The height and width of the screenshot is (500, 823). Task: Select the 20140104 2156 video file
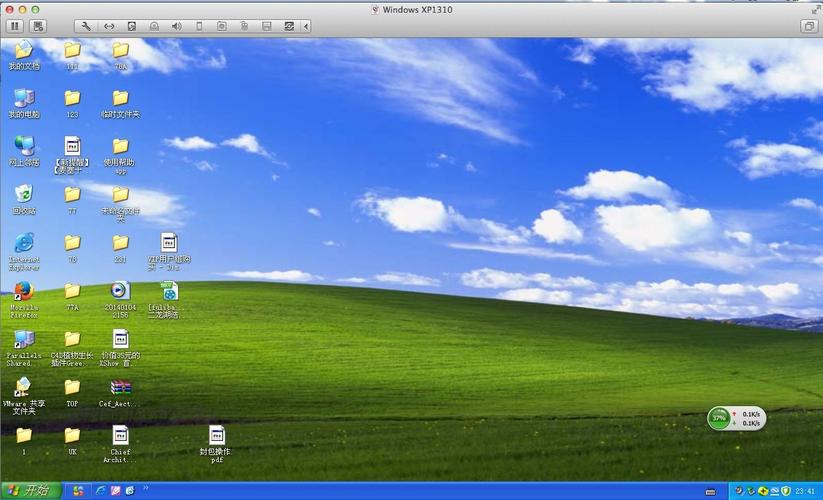pos(120,300)
